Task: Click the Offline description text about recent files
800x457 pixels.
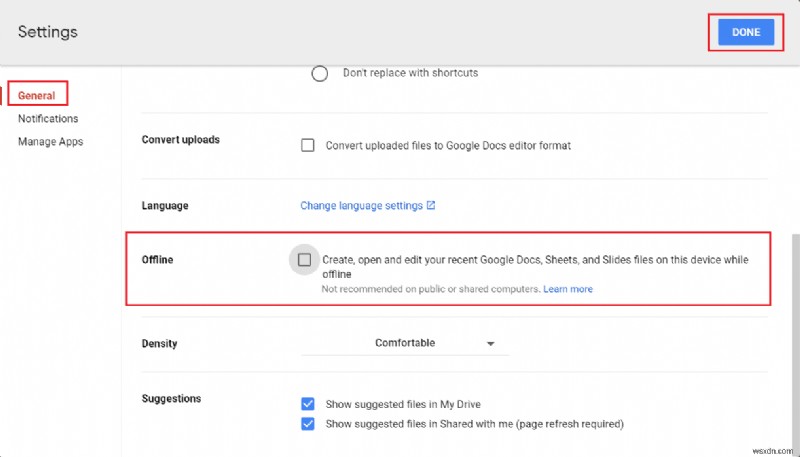Action: coord(535,260)
